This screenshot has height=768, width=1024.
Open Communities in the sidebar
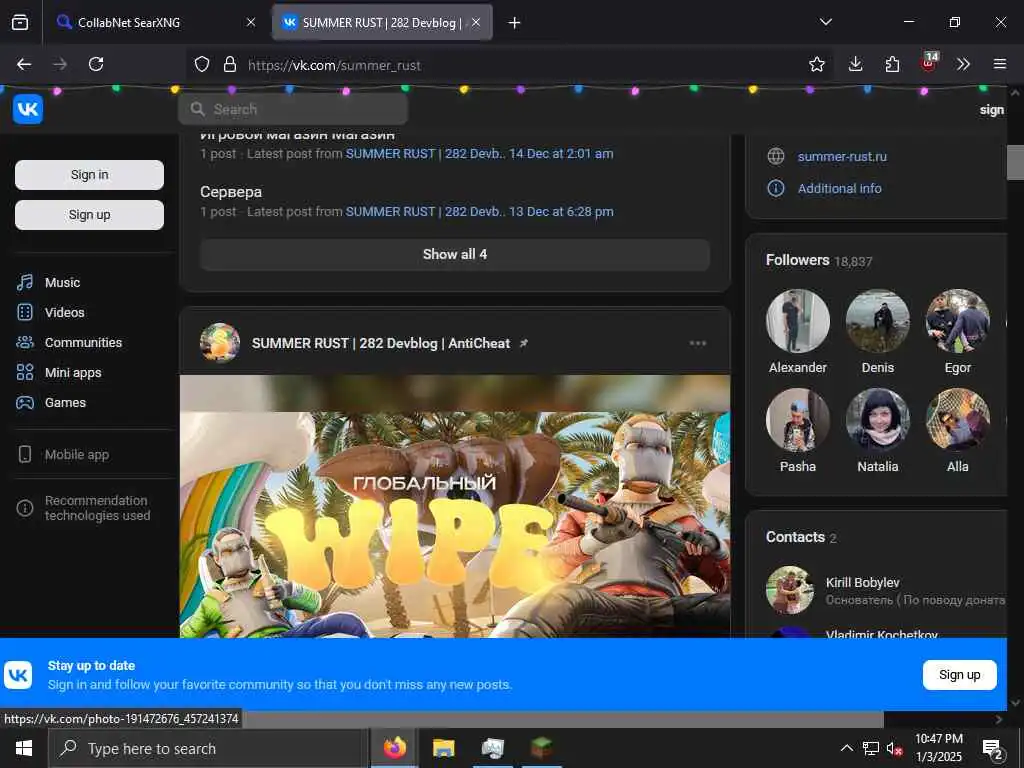pyautogui.click(x=83, y=343)
